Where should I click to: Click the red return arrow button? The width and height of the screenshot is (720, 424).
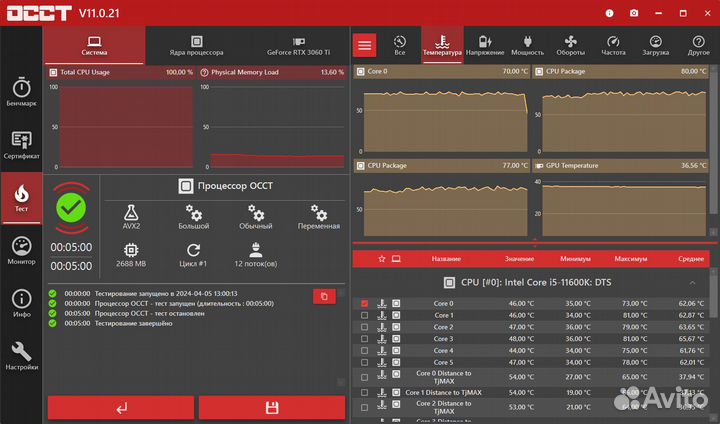point(121,408)
